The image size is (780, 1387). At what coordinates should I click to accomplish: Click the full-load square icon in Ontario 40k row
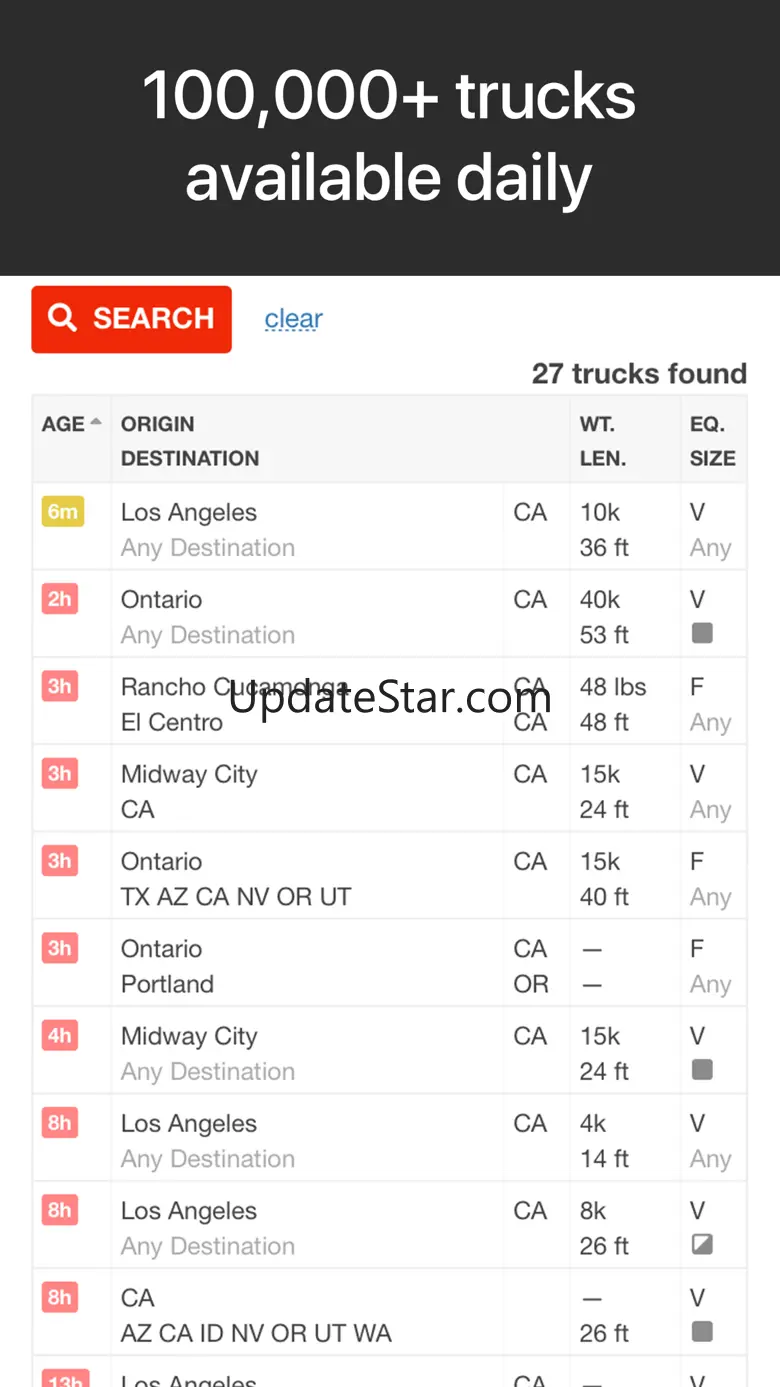(702, 633)
